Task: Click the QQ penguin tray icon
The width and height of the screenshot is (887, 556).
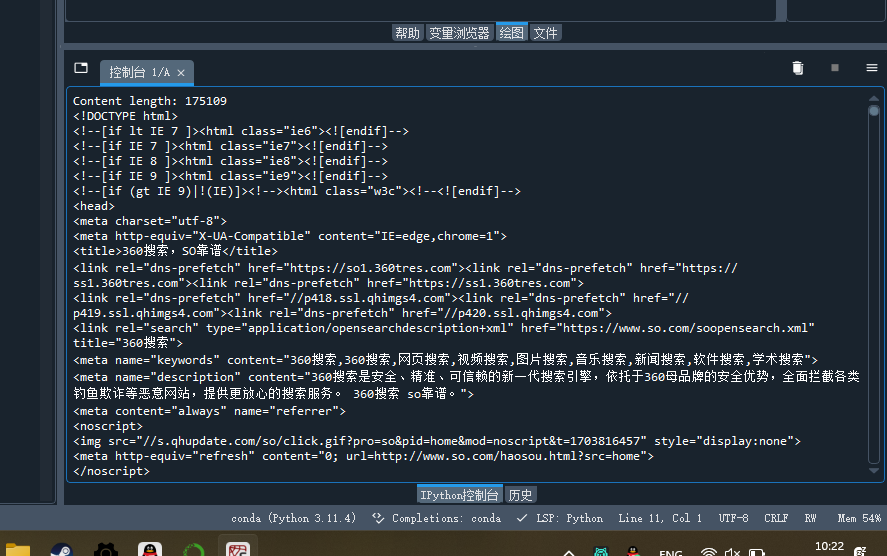Action: coord(633,551)
